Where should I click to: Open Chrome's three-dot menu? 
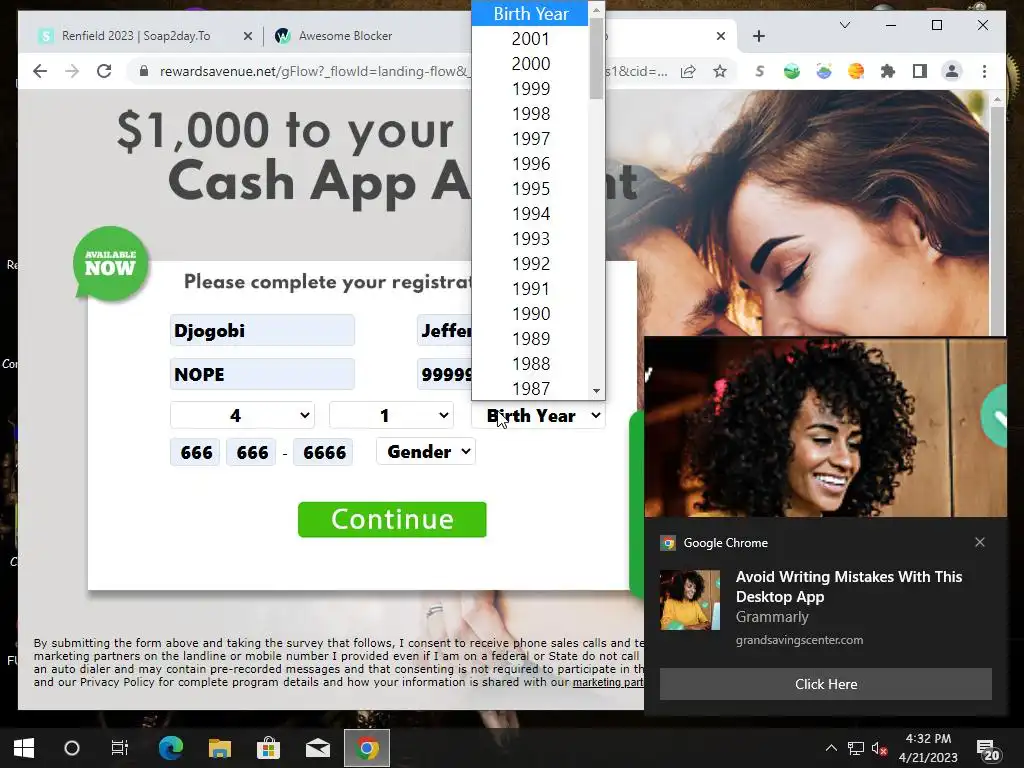click(x=984, y=71)
